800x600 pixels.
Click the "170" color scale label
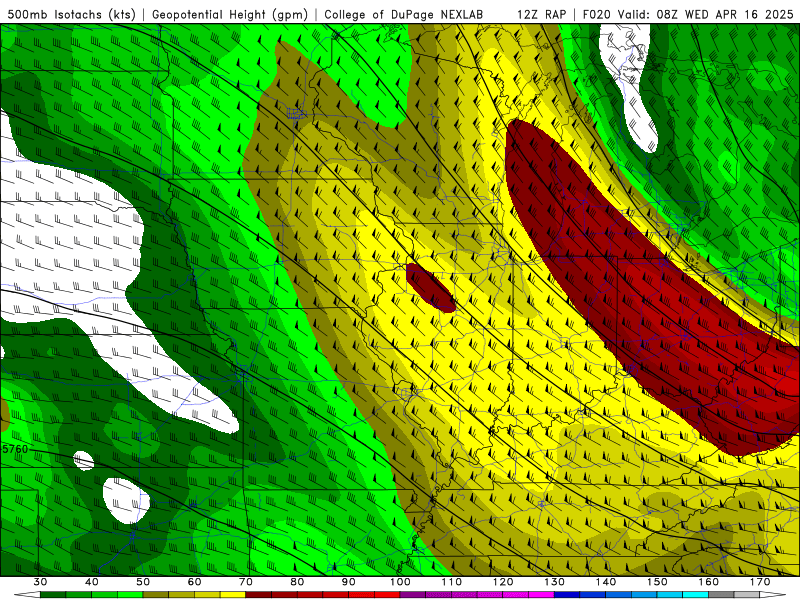(x=760, y=582)
